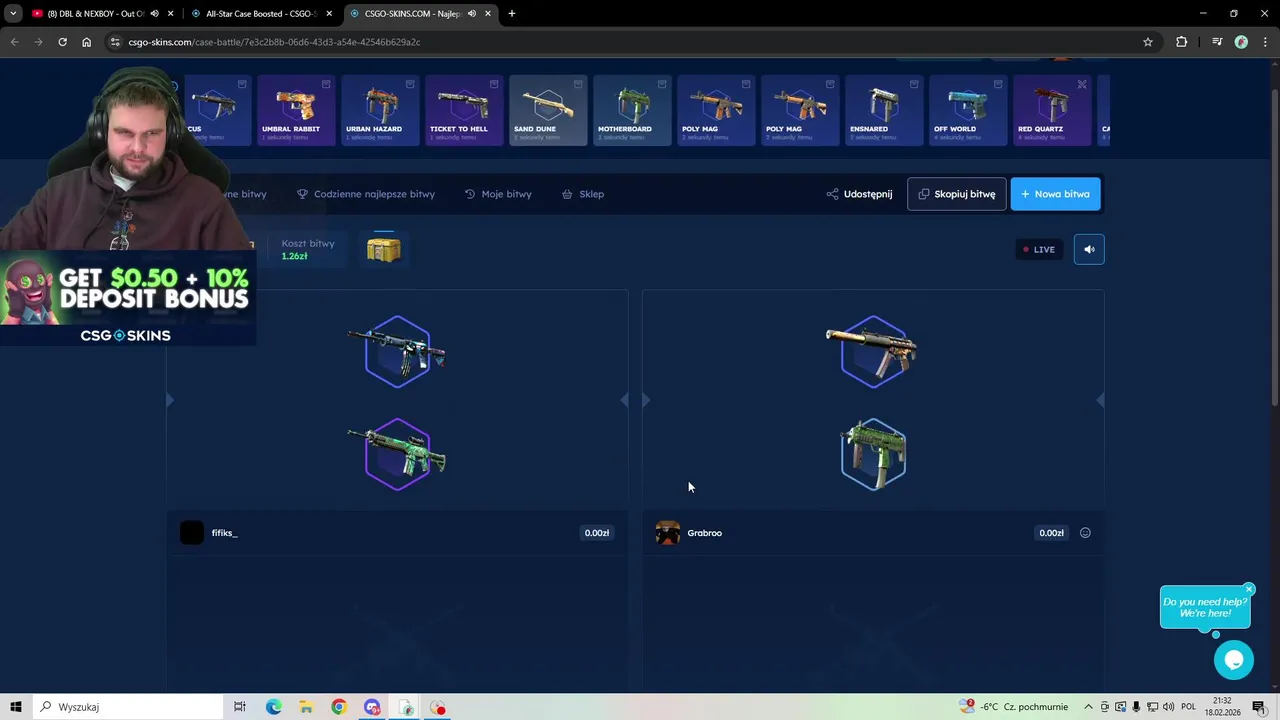Select fifiks_ upper rifle skin hexagon
Viewport: 1280px width, 720px height.
pyautogui.click(x=398, y=351)
